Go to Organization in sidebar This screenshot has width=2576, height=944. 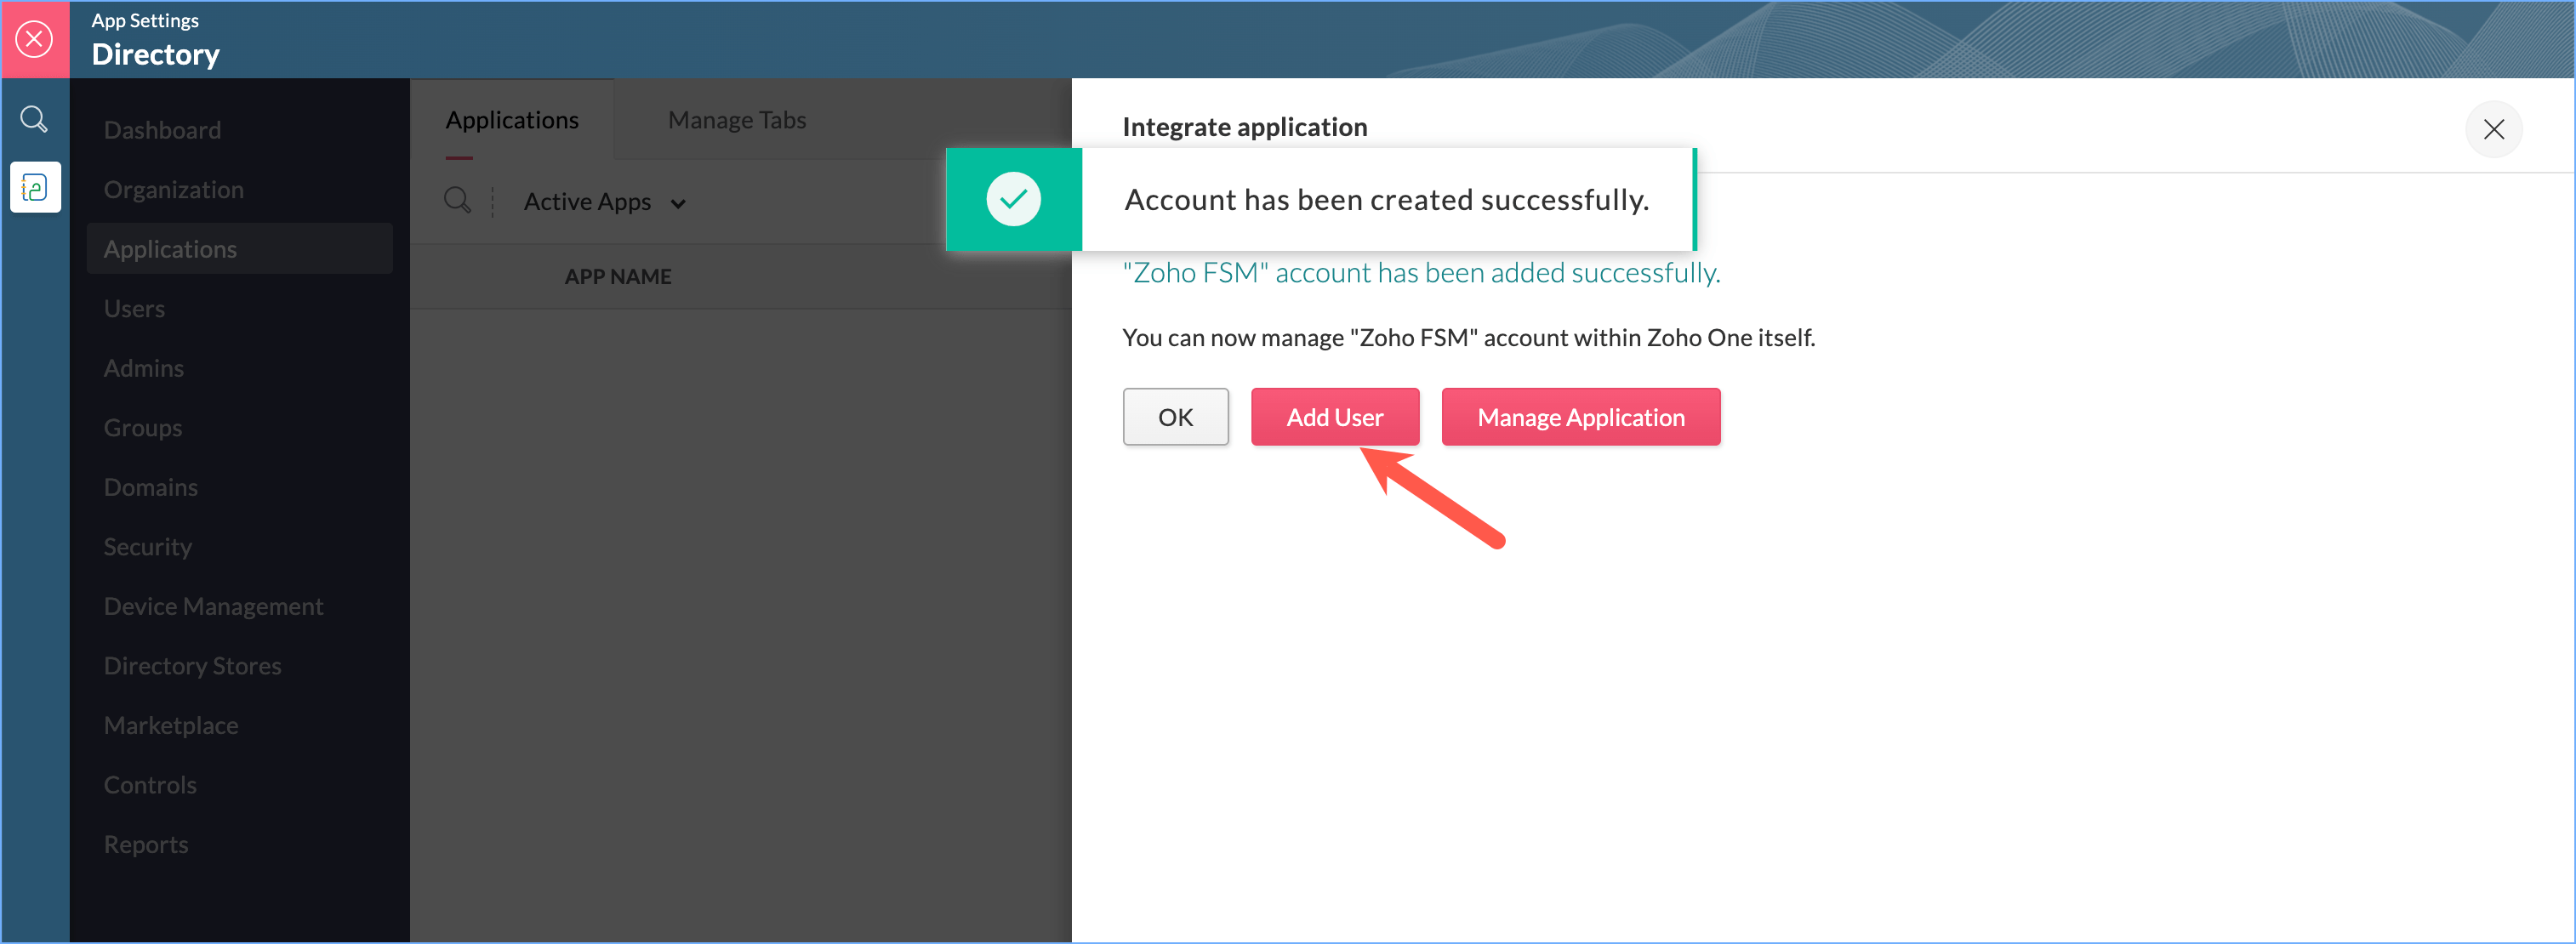173,189
